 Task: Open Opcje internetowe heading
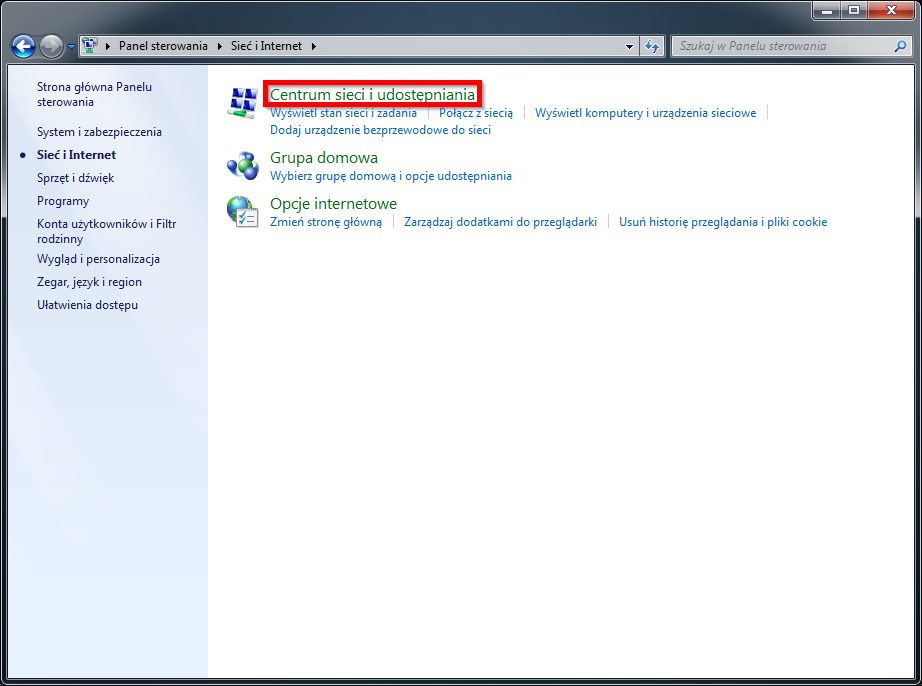pos(333,203)
